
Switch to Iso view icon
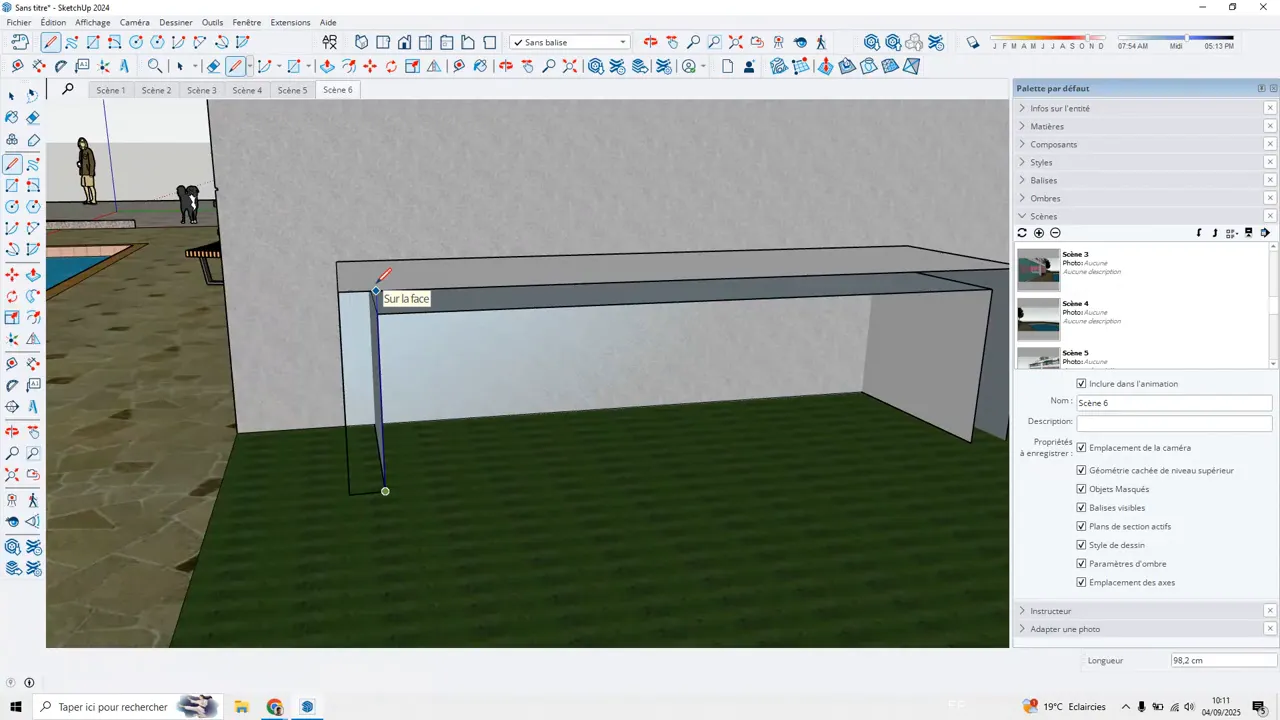pos(361,42)
